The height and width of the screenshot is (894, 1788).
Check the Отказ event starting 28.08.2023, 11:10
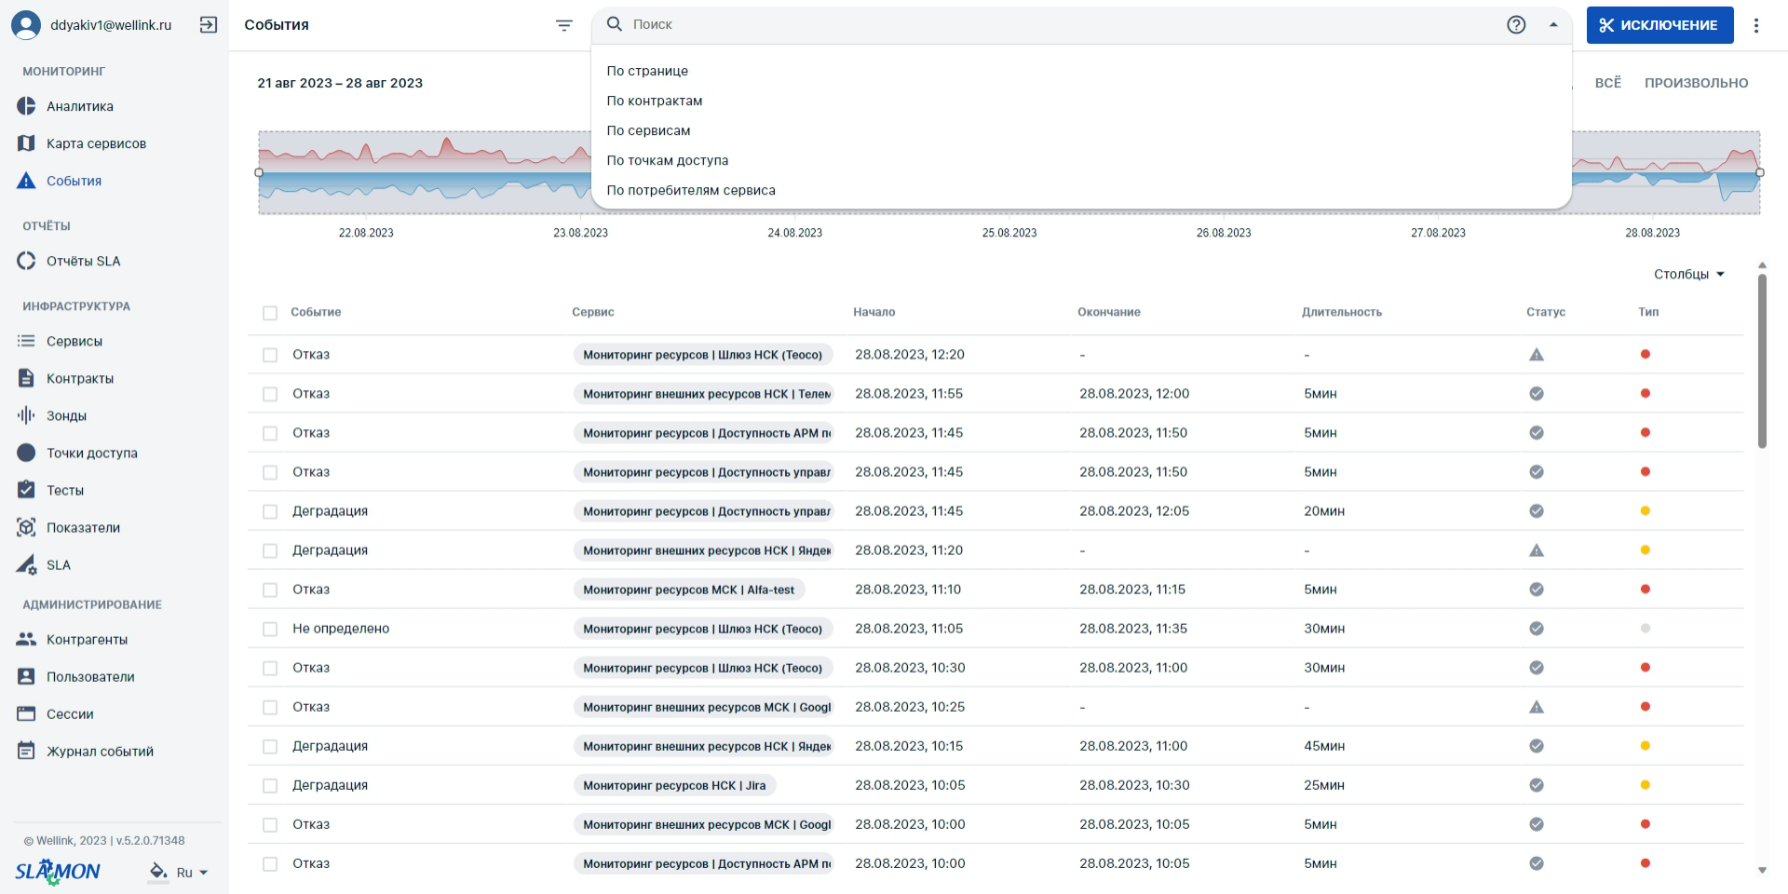(x=270, y=590)
